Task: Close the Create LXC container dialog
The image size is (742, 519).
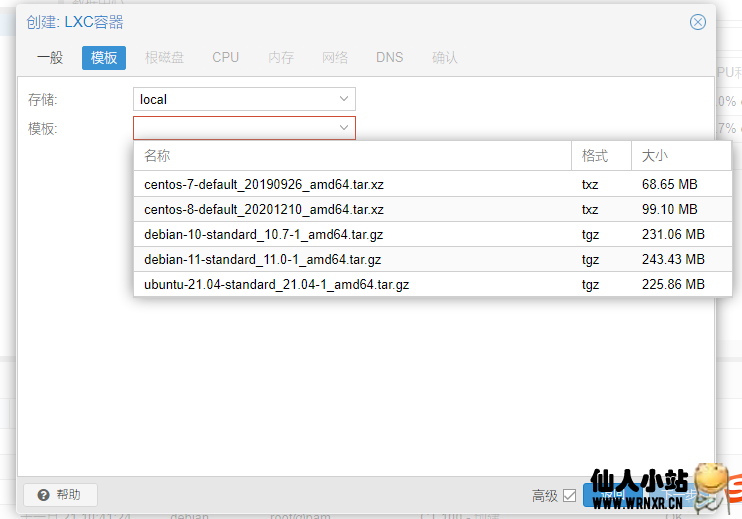Action: tap(698, 22)
